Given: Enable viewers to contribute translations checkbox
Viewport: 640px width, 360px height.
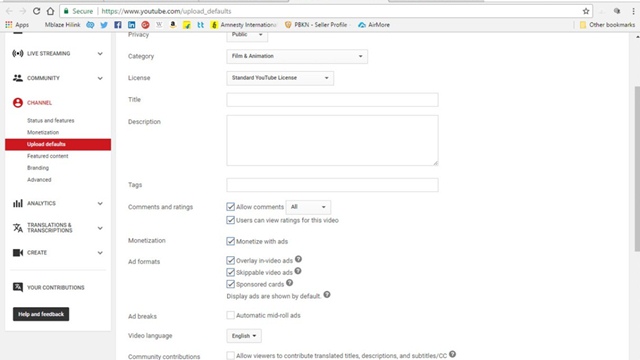Looking at the screenshot, I should point(231,356).
